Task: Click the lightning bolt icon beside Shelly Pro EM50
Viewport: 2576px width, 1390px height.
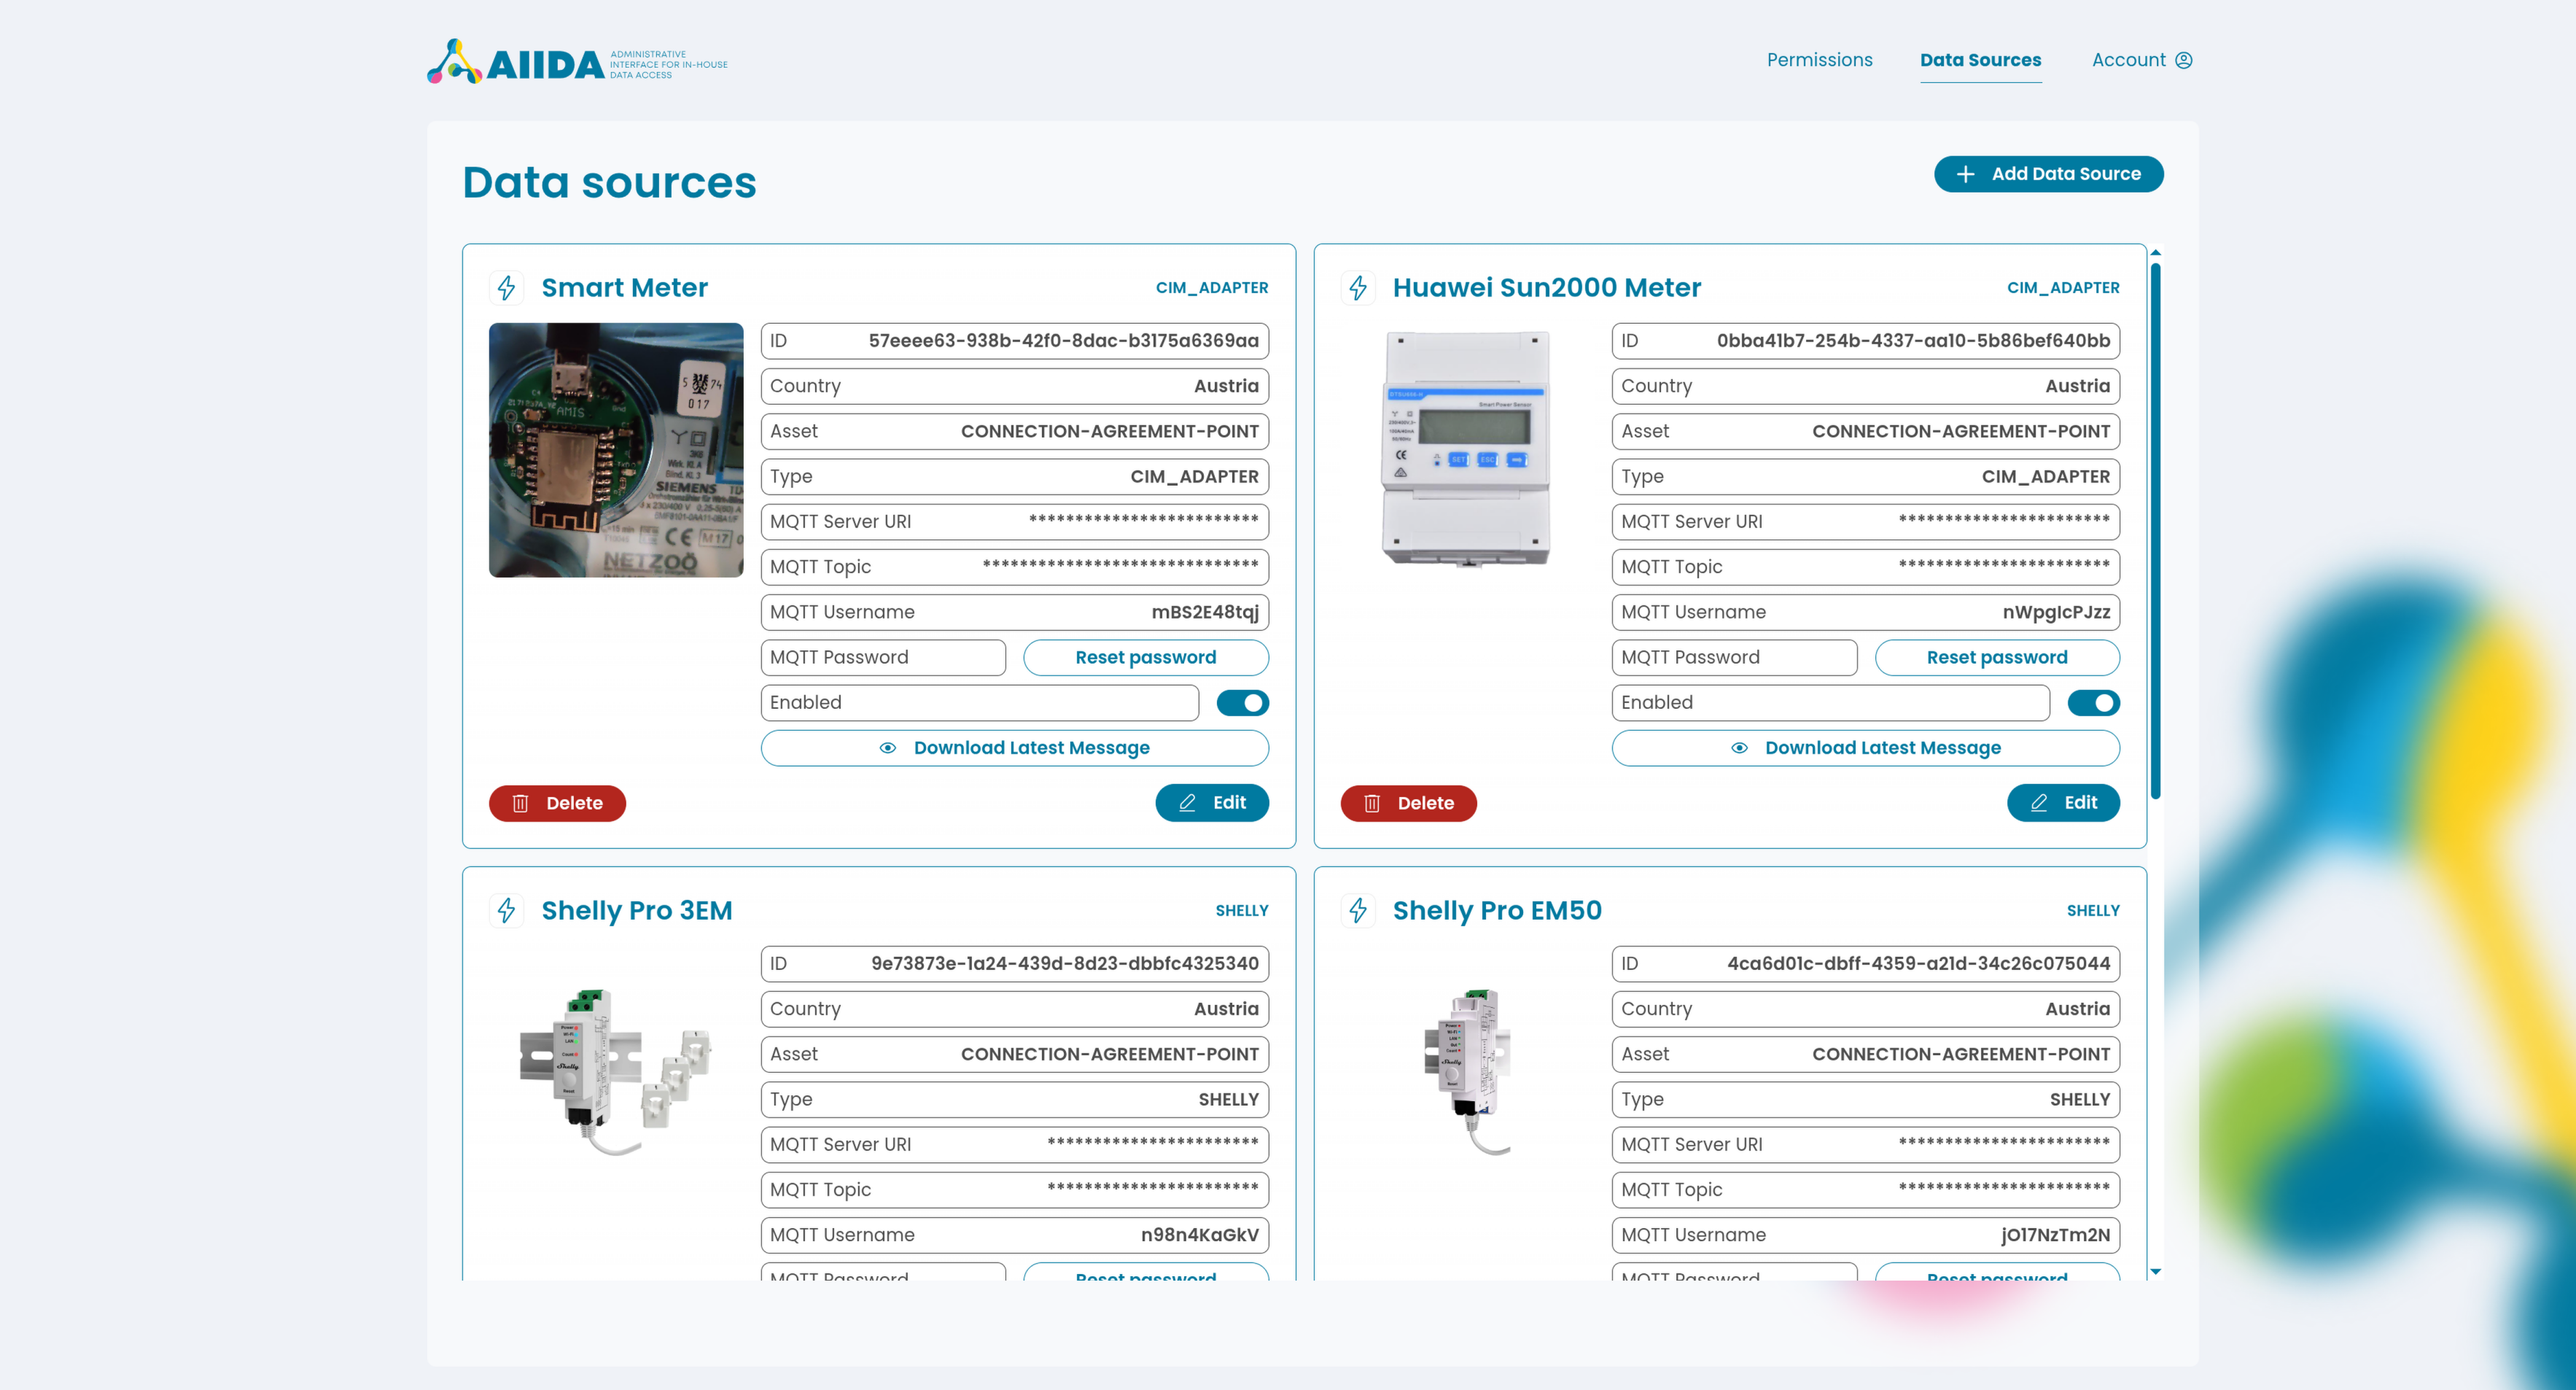Action: (x=1358, y=910)
